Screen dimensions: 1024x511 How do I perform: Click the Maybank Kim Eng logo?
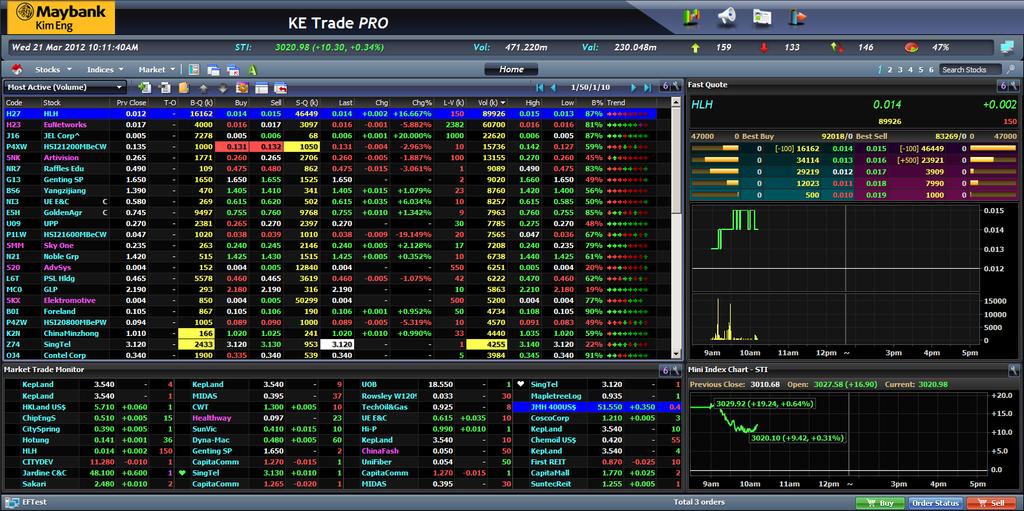59,18
